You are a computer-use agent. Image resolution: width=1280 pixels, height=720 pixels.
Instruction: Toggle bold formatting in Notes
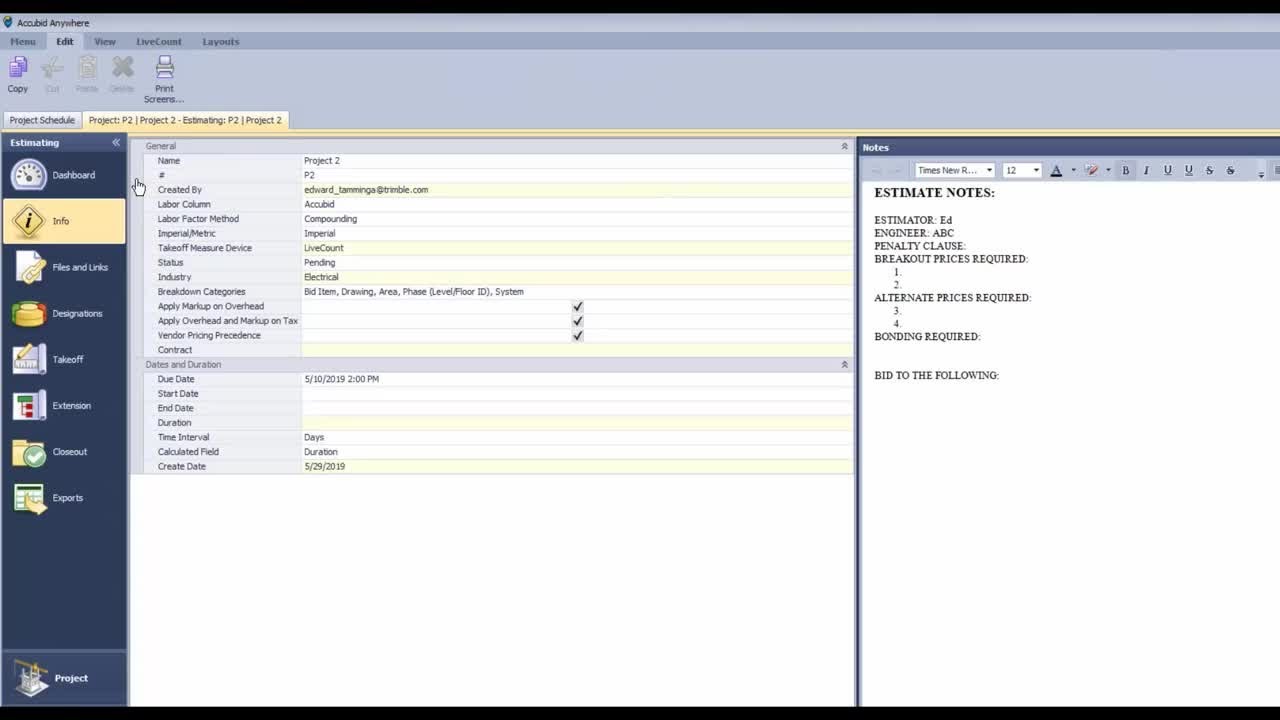click(x=1125, y=170)
